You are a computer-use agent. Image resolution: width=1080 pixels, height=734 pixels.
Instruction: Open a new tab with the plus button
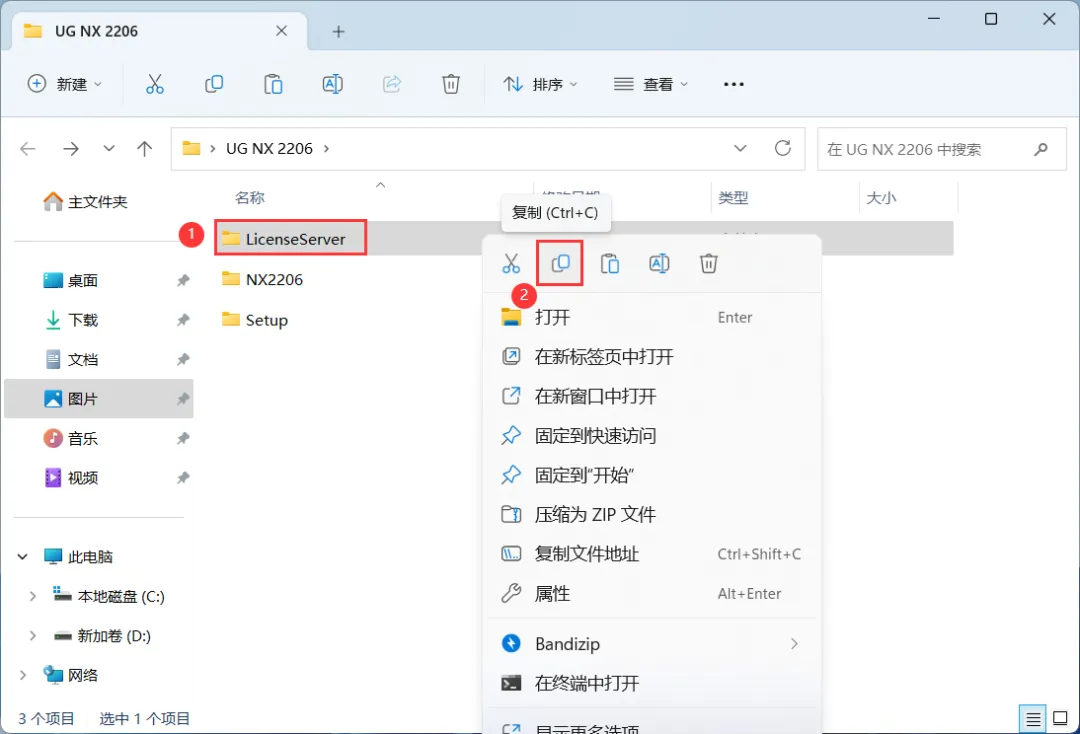[x=338, y=31]
